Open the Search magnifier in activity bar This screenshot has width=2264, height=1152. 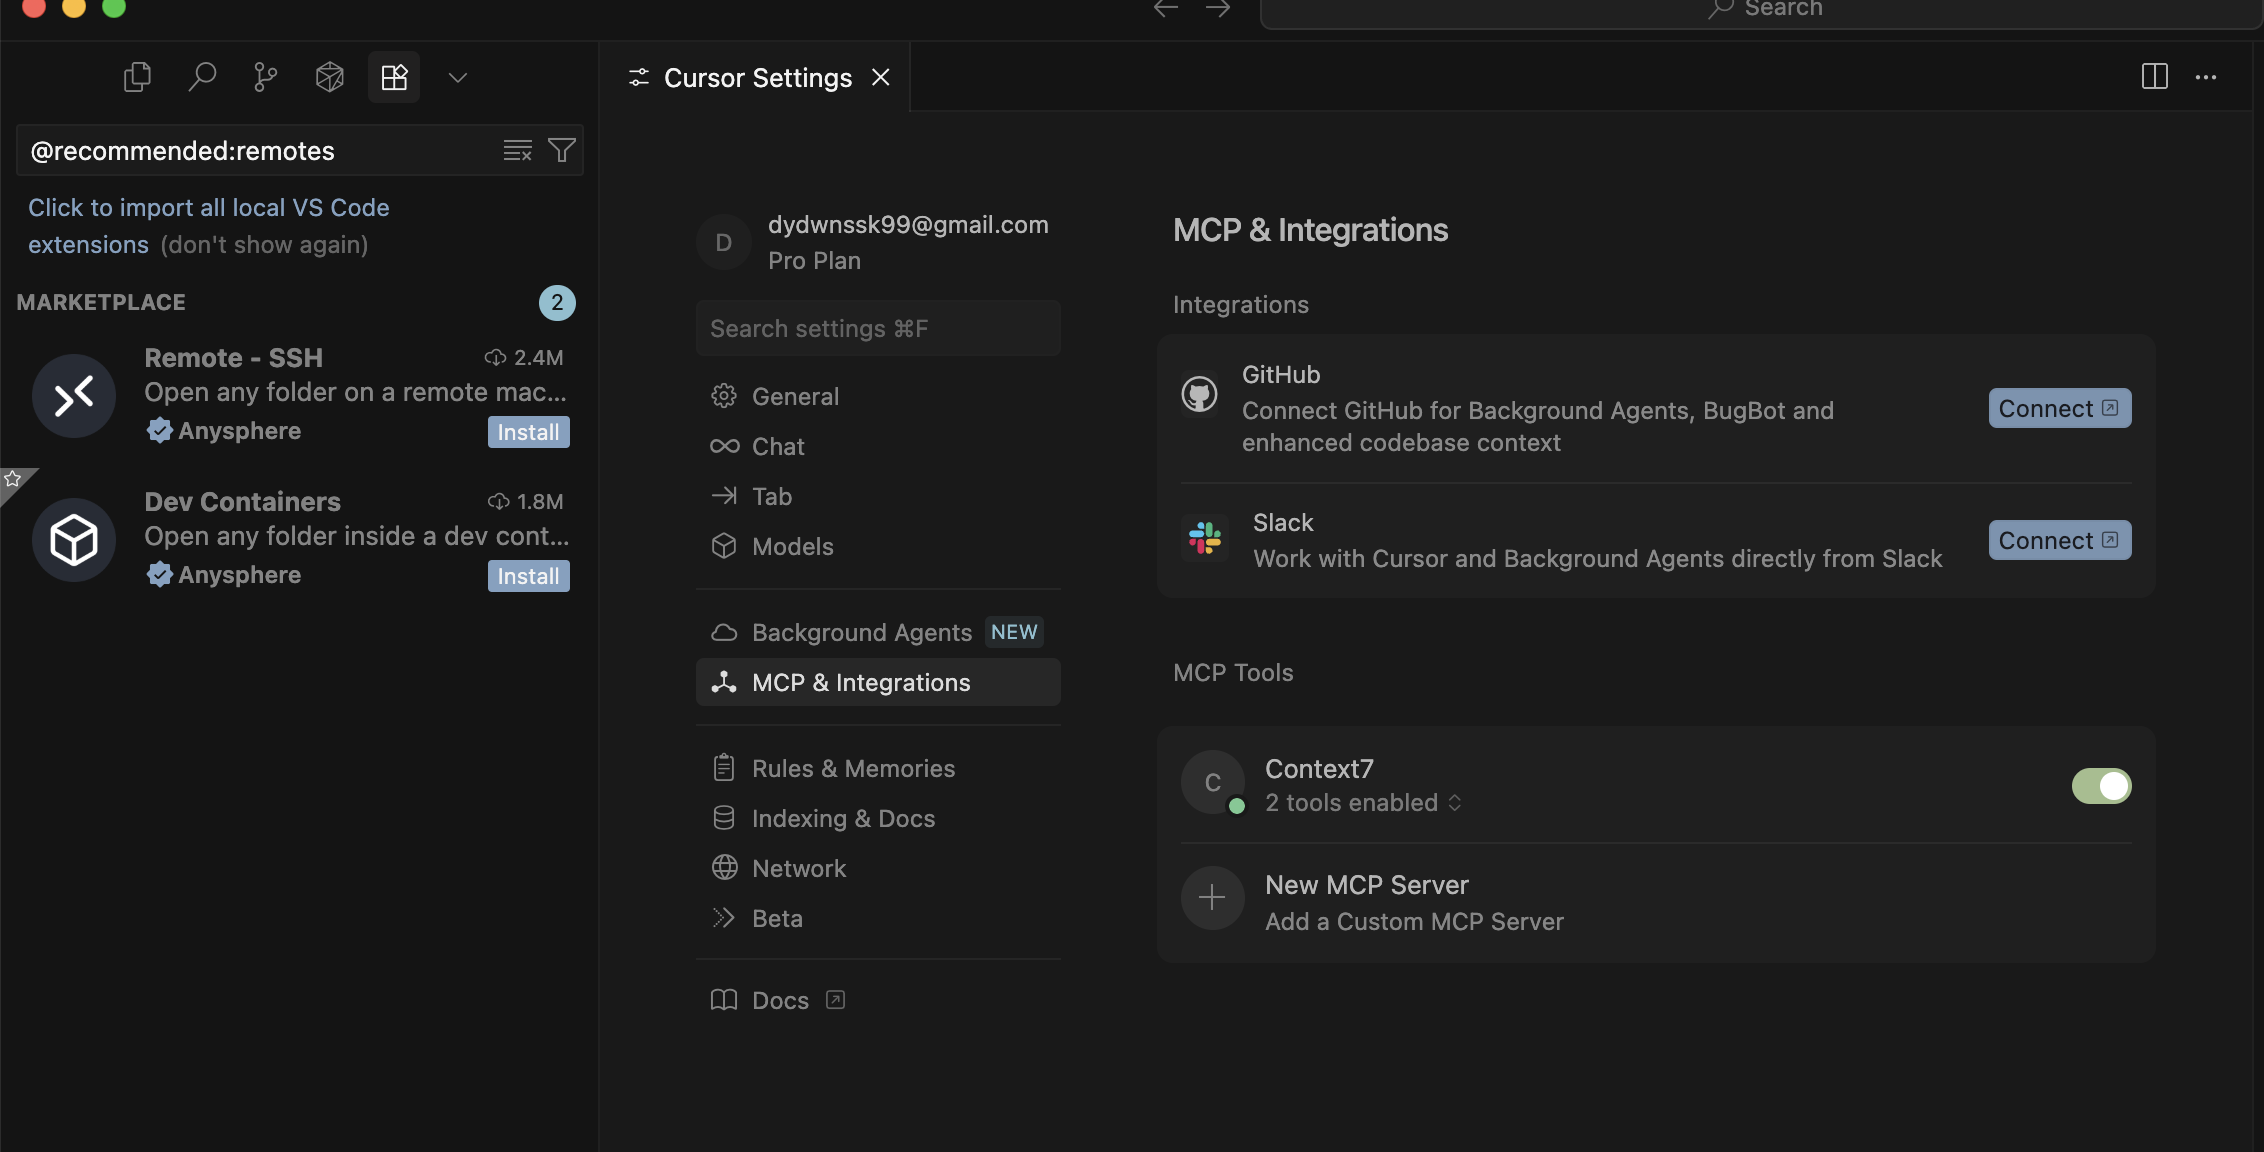pyautogui.click(x=202, y=77)
